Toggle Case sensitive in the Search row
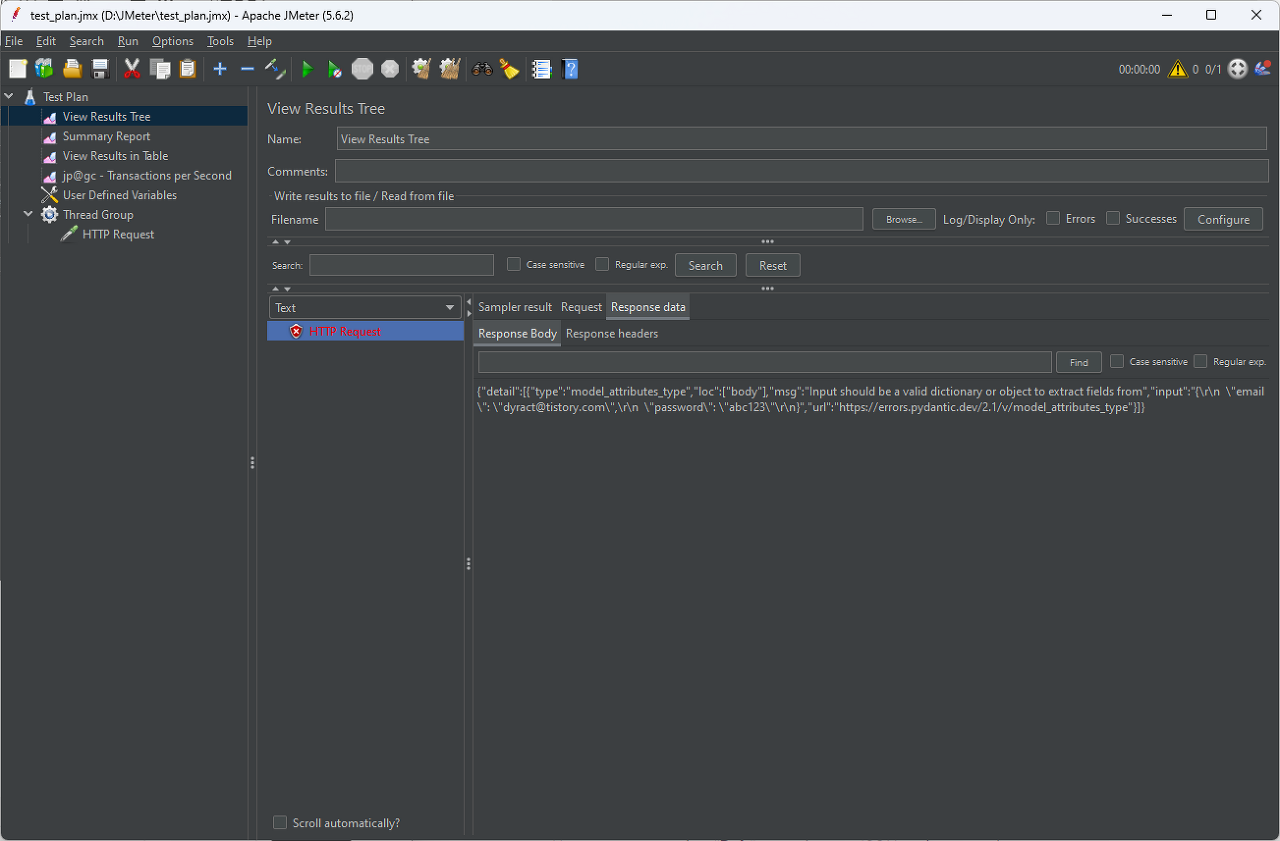The width and height of the screenshot is (1280, 841). [x=514, y=264]
